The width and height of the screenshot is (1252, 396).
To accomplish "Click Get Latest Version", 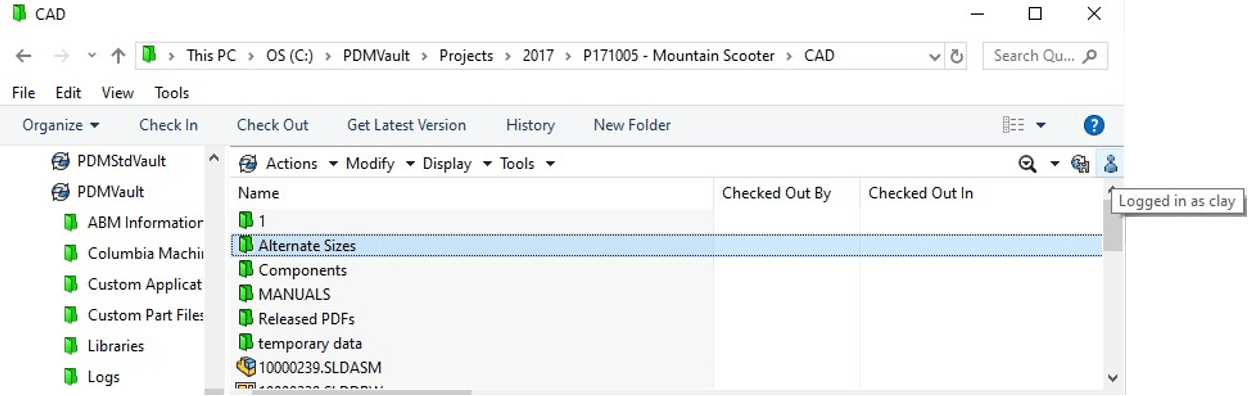I will 406,125.
